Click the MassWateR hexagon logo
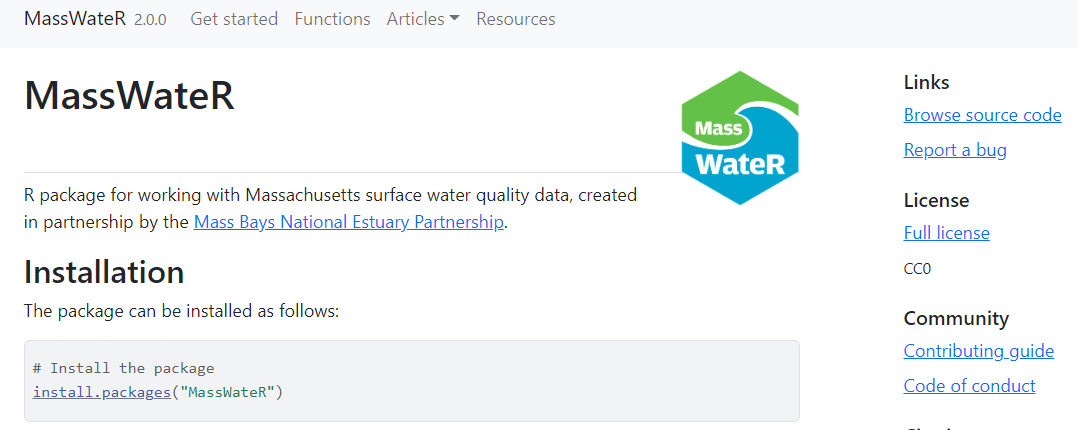The image size is (1078, 430). [x=740, y=138]
